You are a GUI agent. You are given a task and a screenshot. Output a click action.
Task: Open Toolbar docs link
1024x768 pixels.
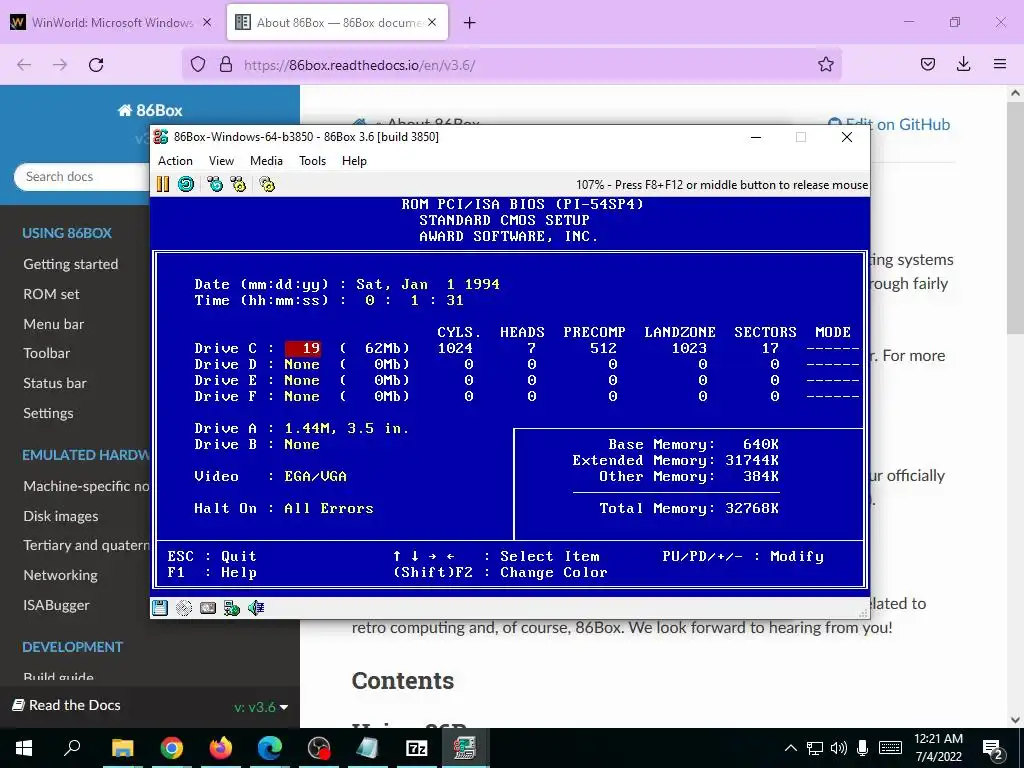[46, 353]
